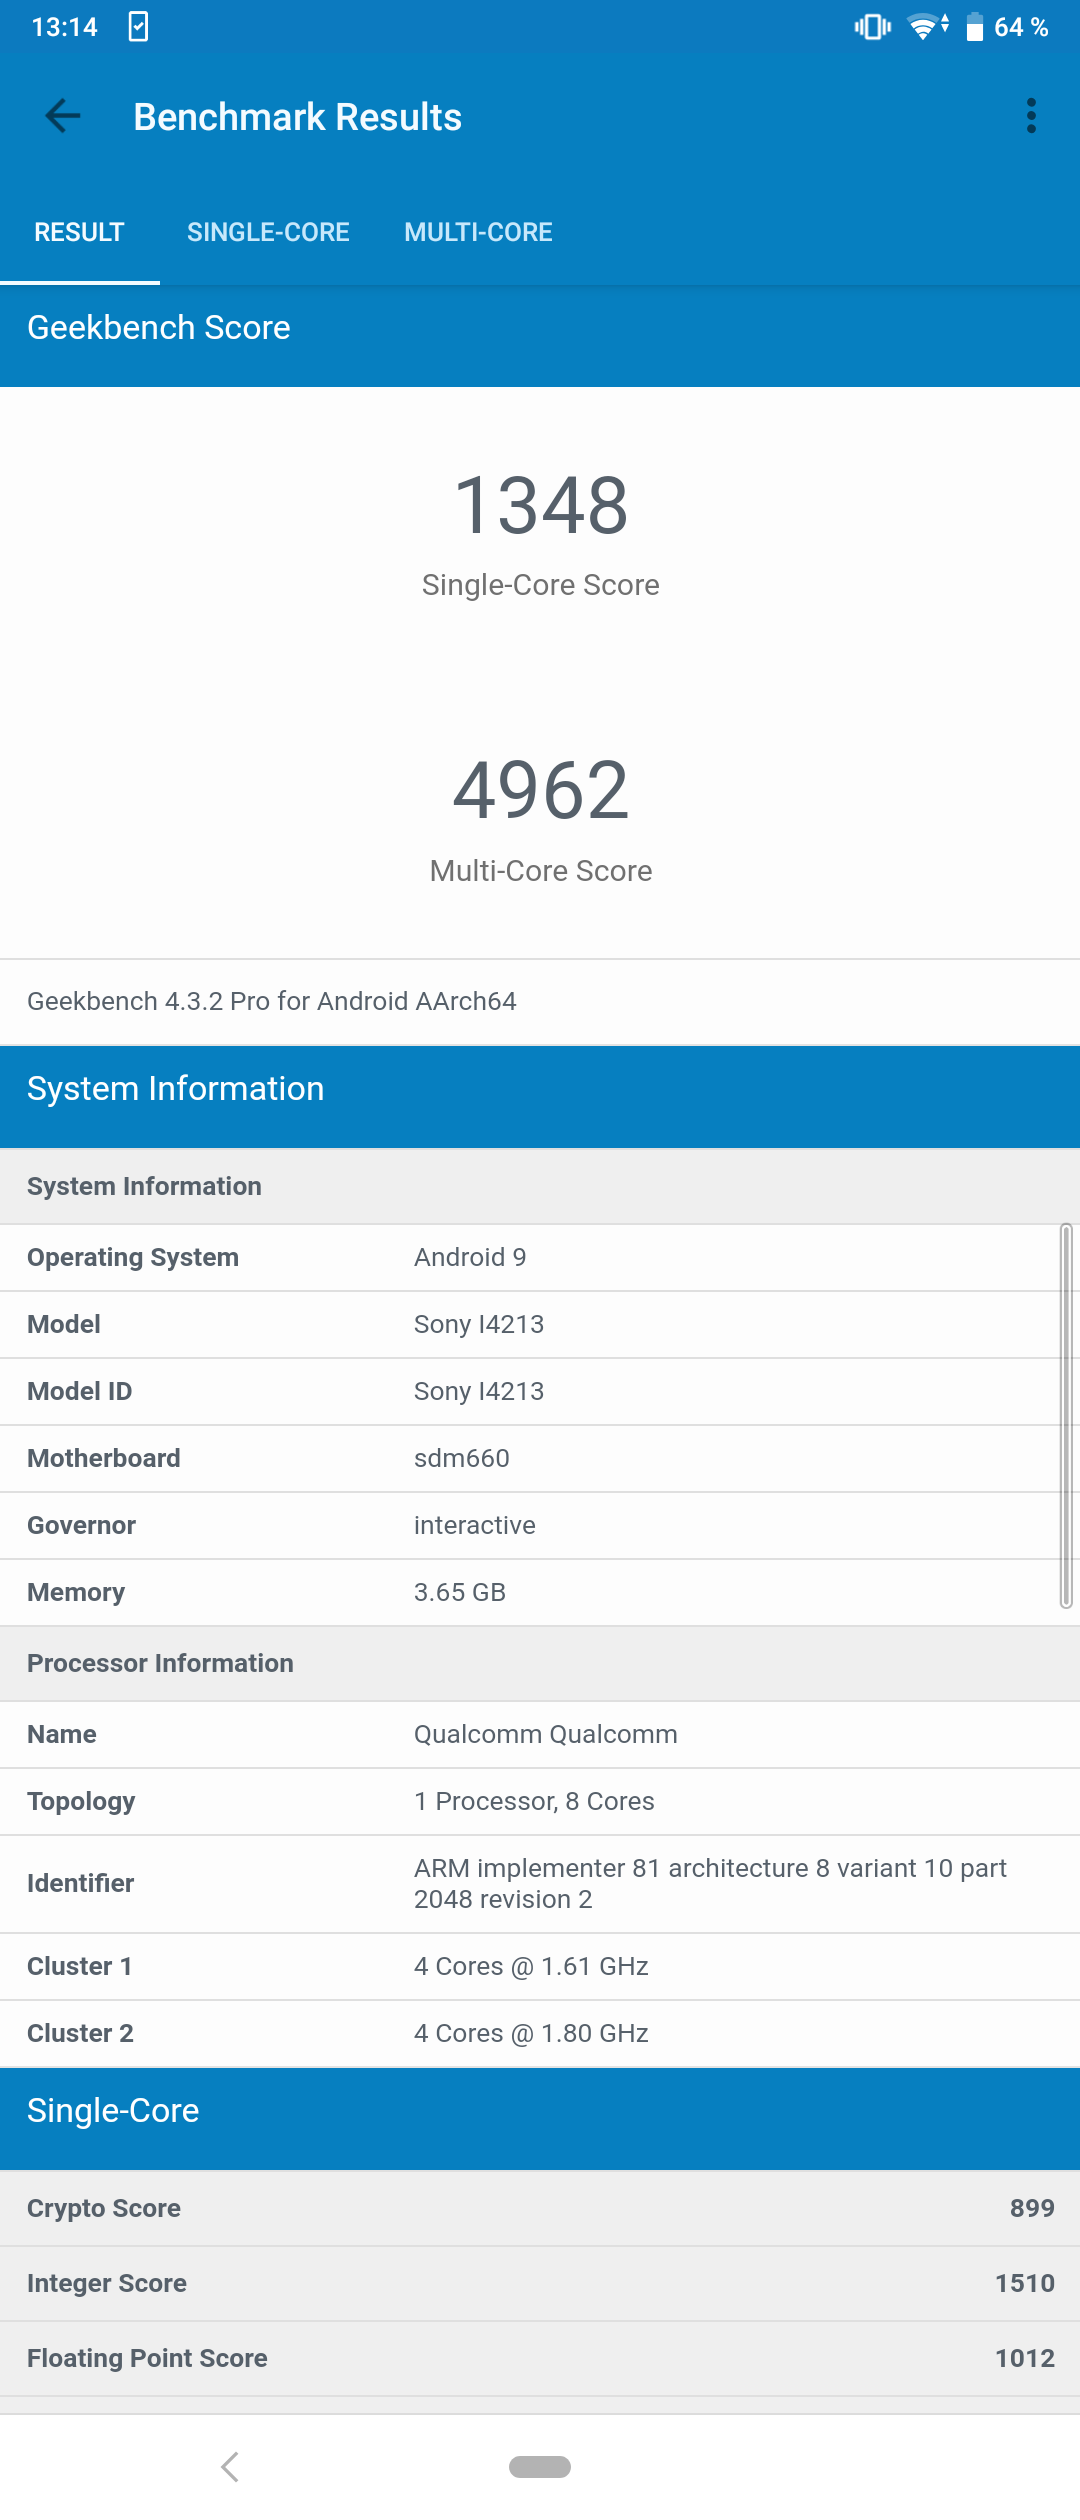Select the Topology 8 Cores row

540,1801
